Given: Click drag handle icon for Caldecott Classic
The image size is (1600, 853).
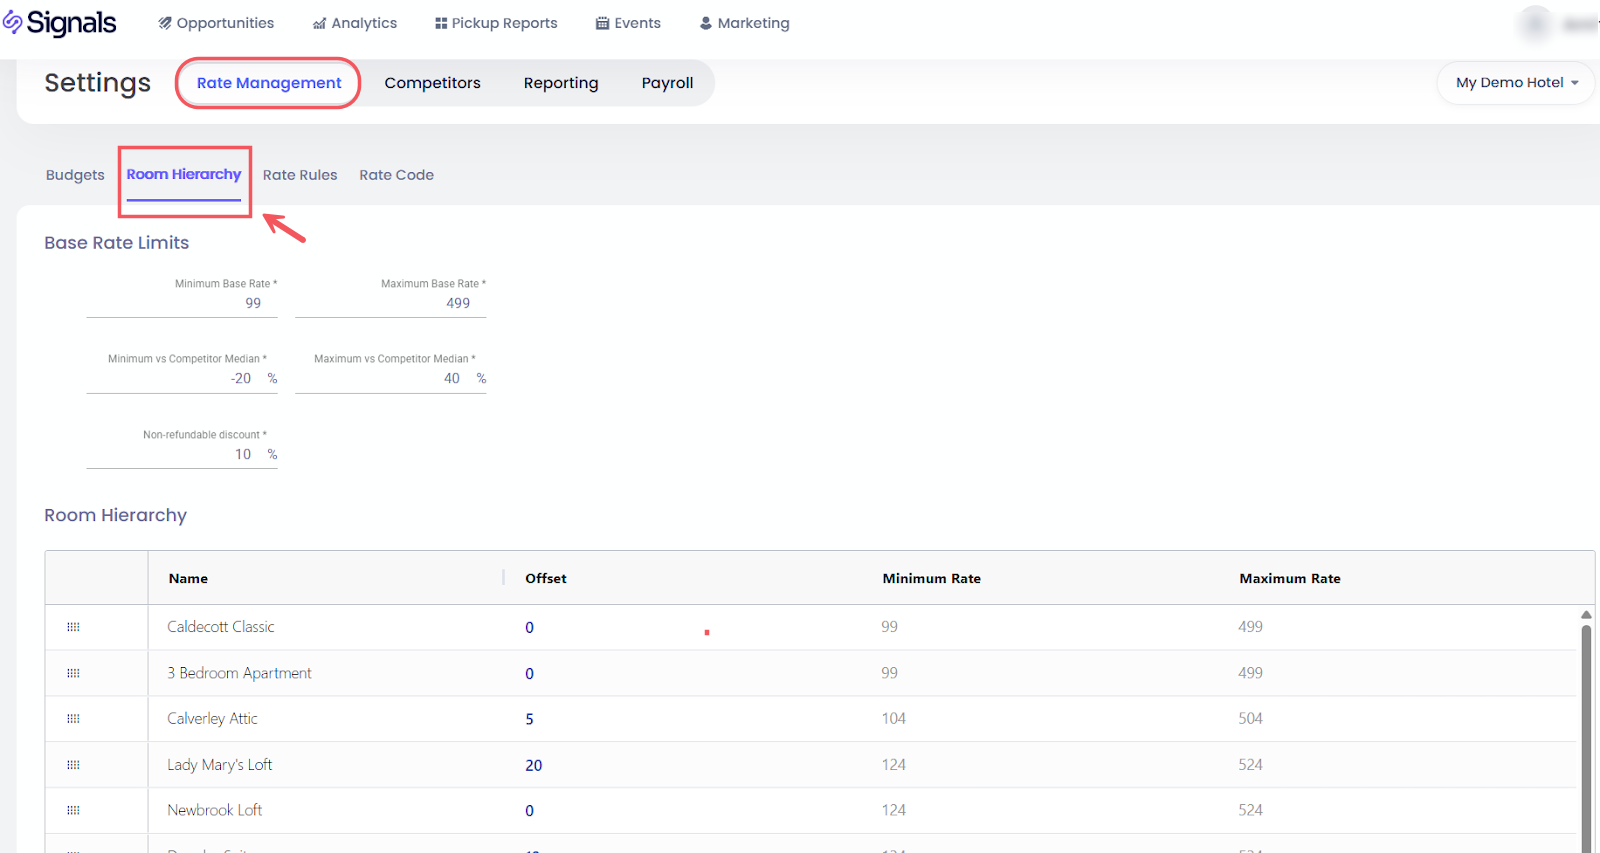Looking at the screenshot, I should 73,627.
